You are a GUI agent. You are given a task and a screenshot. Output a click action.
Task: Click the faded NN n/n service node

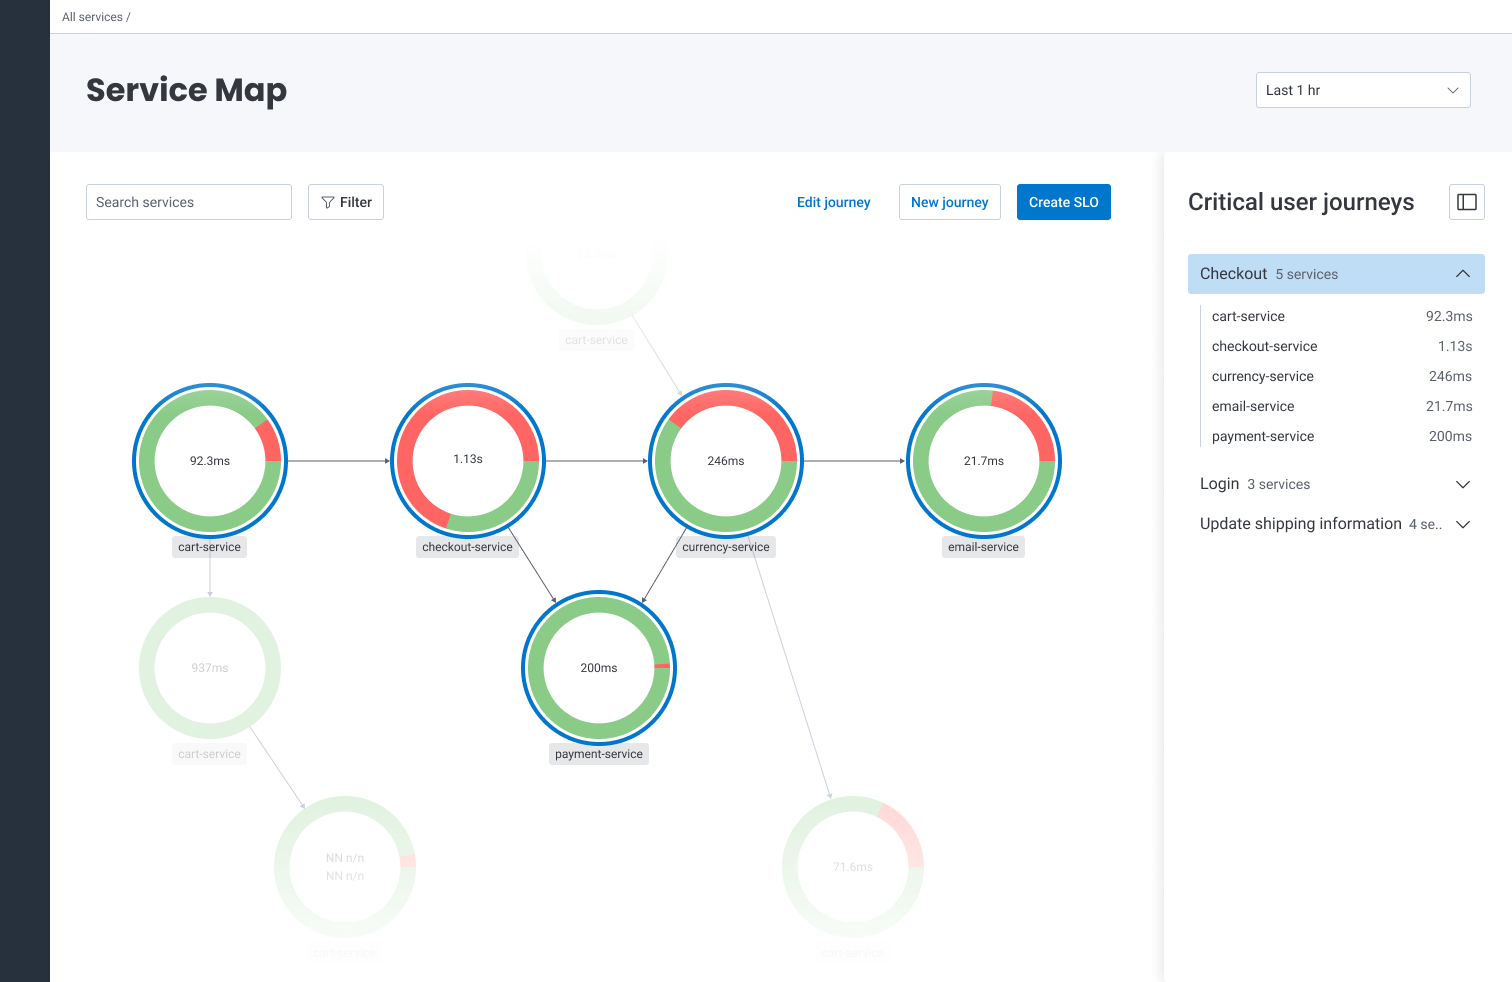[345, 867]
